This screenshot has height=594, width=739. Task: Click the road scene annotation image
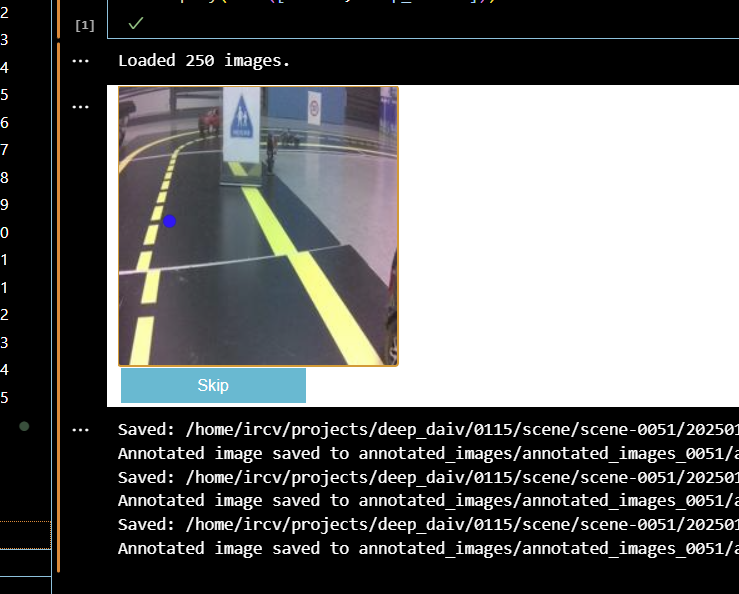click(258, 226)
